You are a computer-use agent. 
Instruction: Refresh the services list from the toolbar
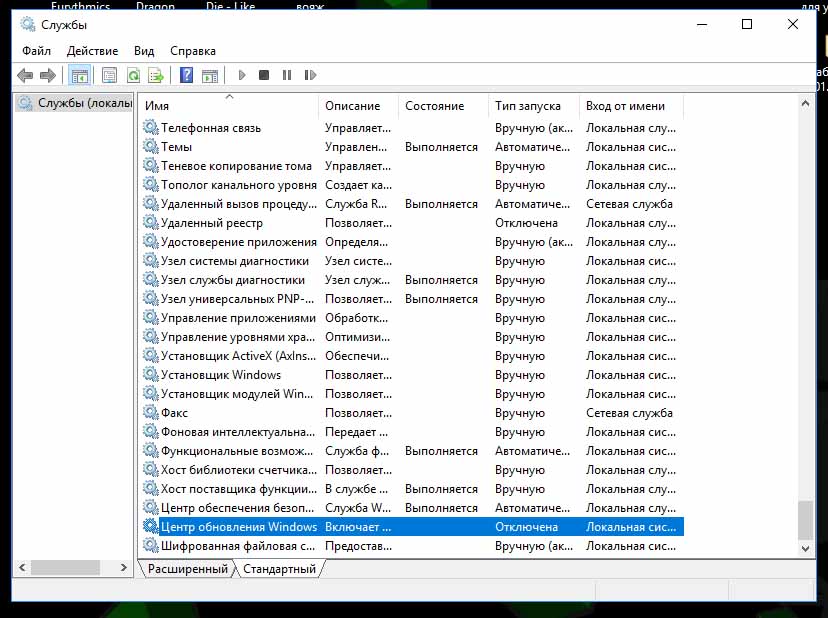pyautogui.click(x=134, y=76)
